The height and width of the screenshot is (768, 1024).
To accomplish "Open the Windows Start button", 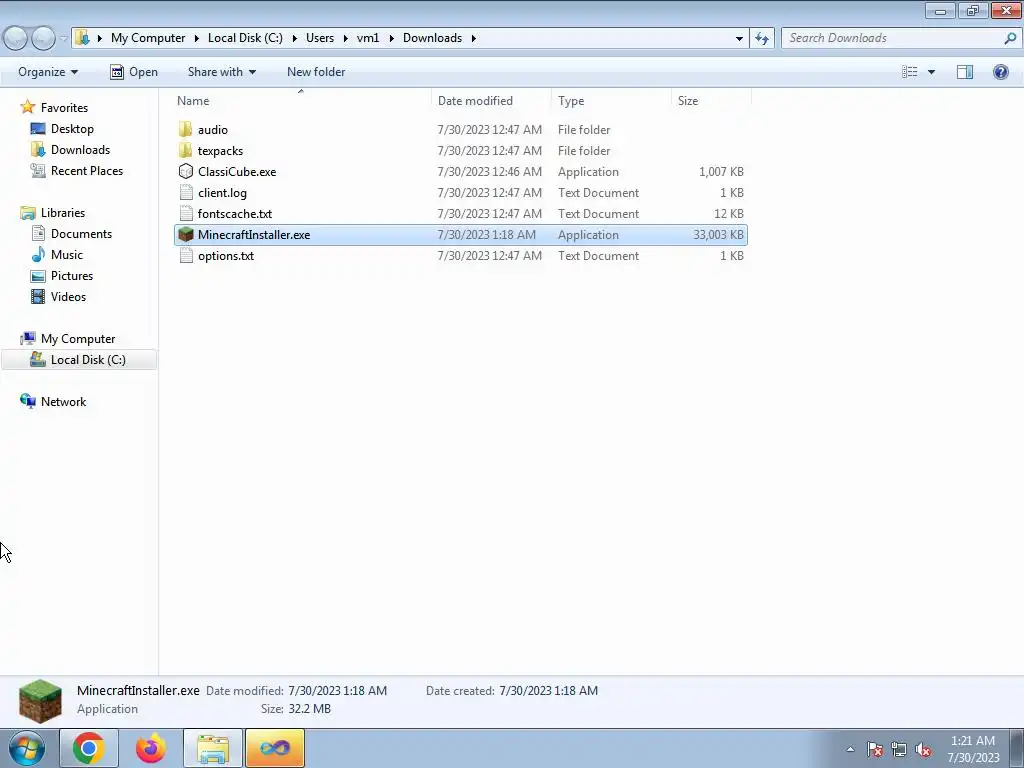I will click(x=27, y=748).
